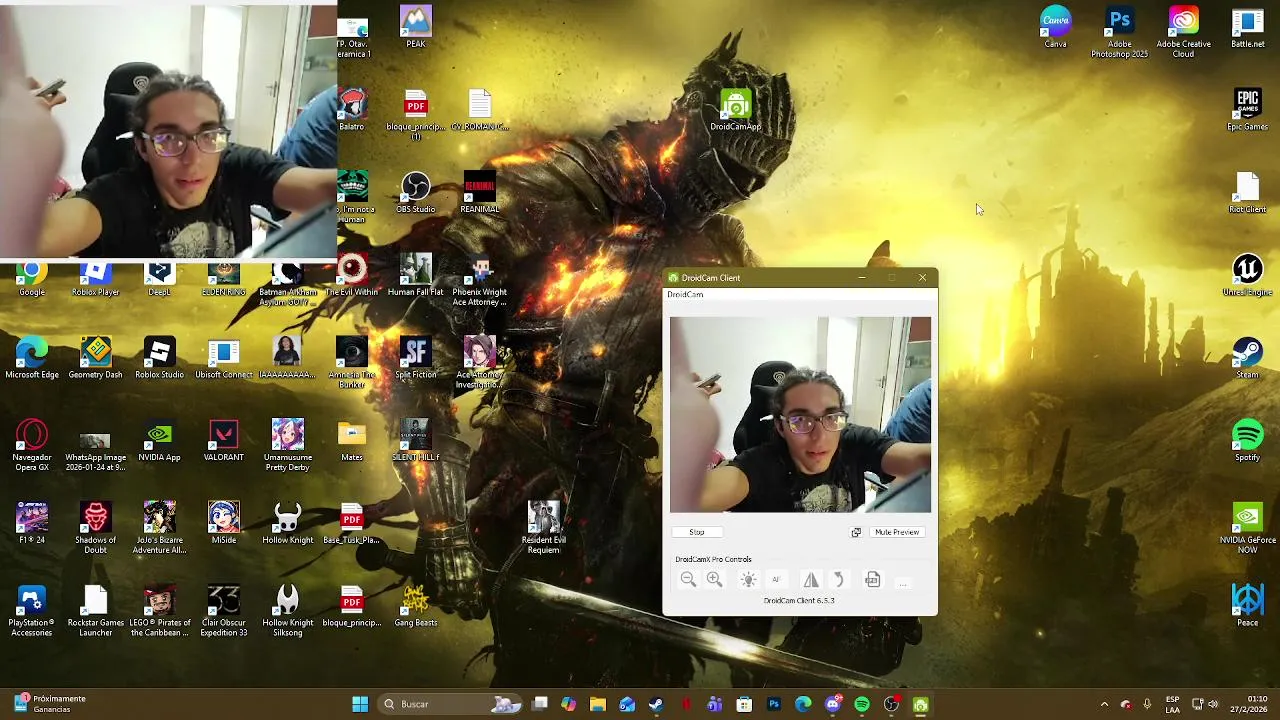Select Phoenix Wright Ace Attorney icon
This screenshot has width=1280, height=720.
[x=480, y=280]
